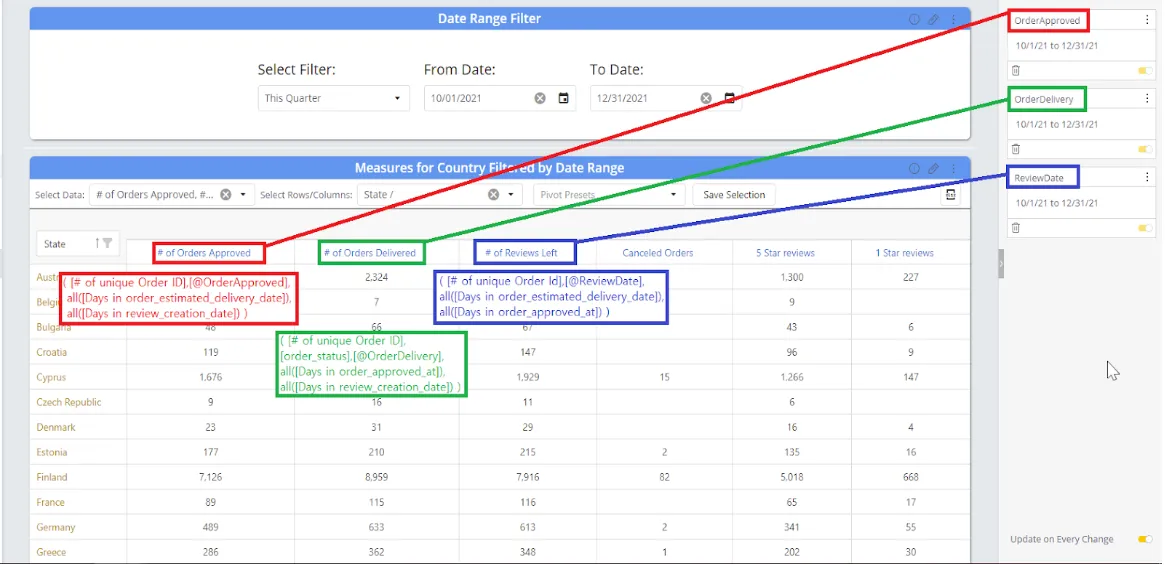Screen dimensions: 1165x565
Task: Open info icon on Measures for Country panel
Action: 915,169
